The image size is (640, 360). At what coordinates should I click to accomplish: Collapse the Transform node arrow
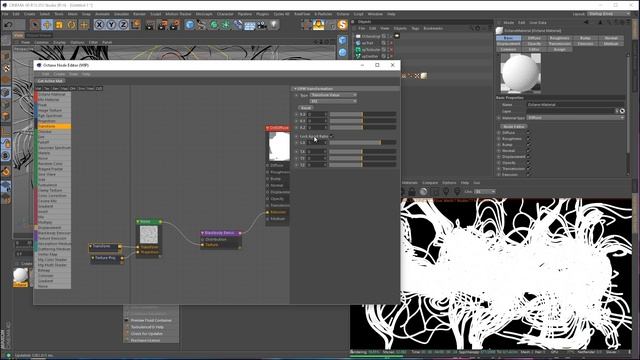(91, 247)
